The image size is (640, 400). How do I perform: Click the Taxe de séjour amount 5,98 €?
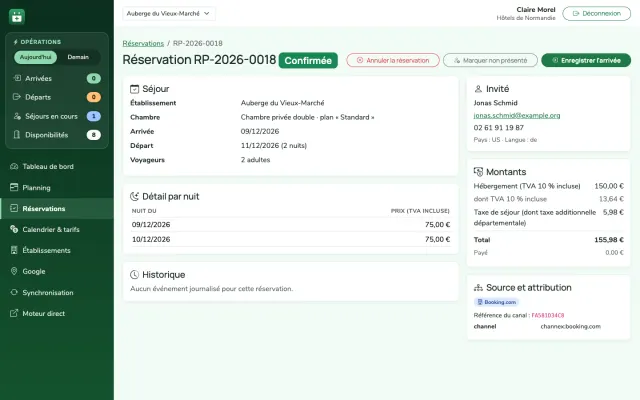[613, 212]
